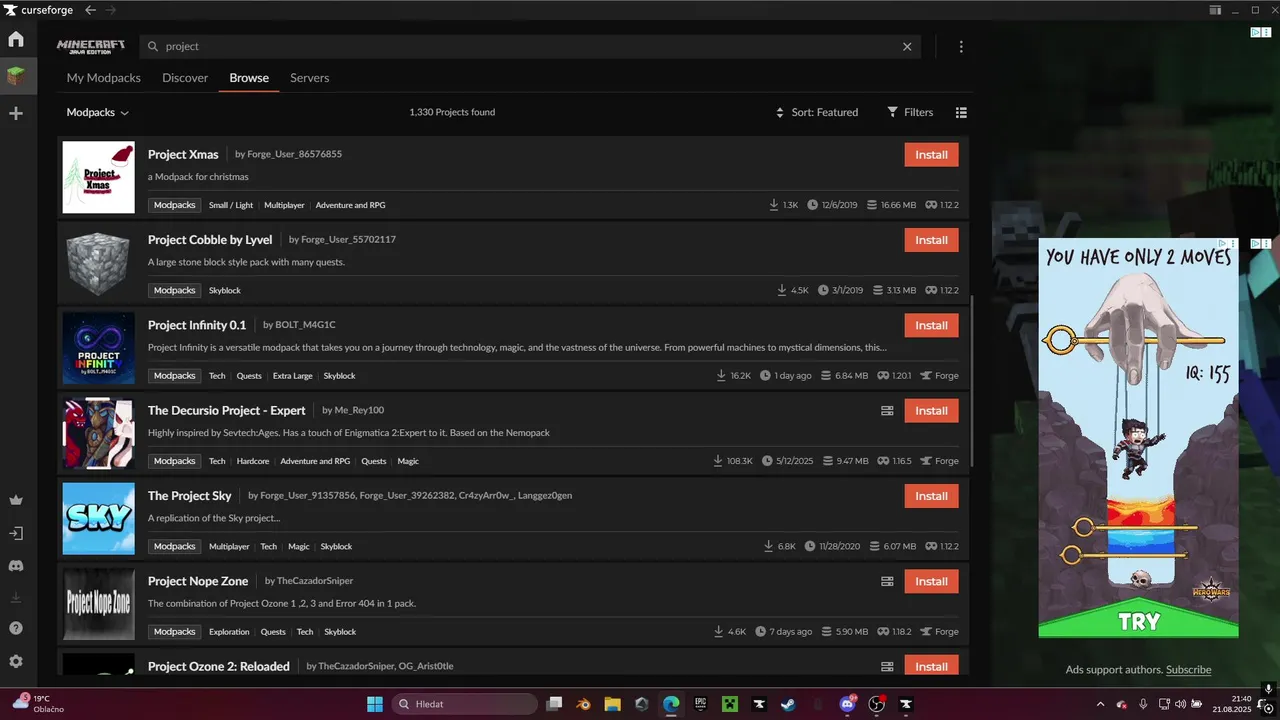Image resolution: width=1280 pixels, height=720 pixels.
Task: Switch to list view layout icon
Action: click(961, 113)
